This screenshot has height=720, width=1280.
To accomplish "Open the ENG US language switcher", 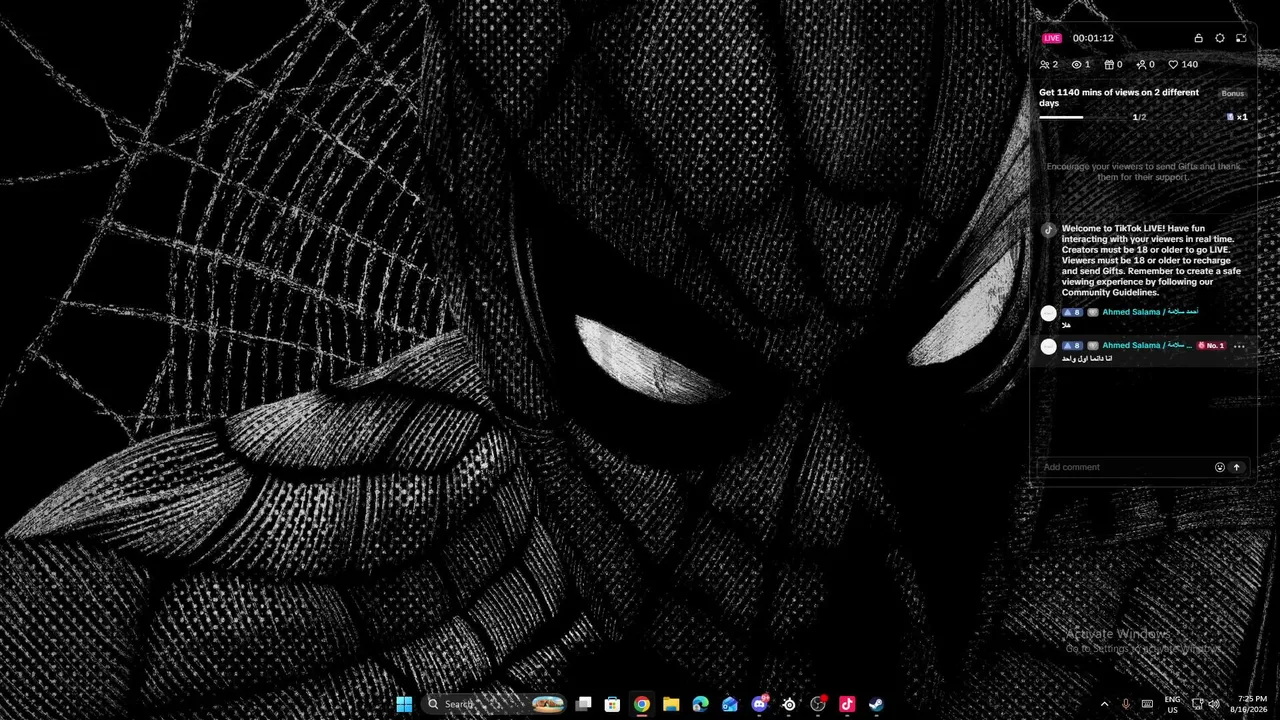I will pos(1173,704).
